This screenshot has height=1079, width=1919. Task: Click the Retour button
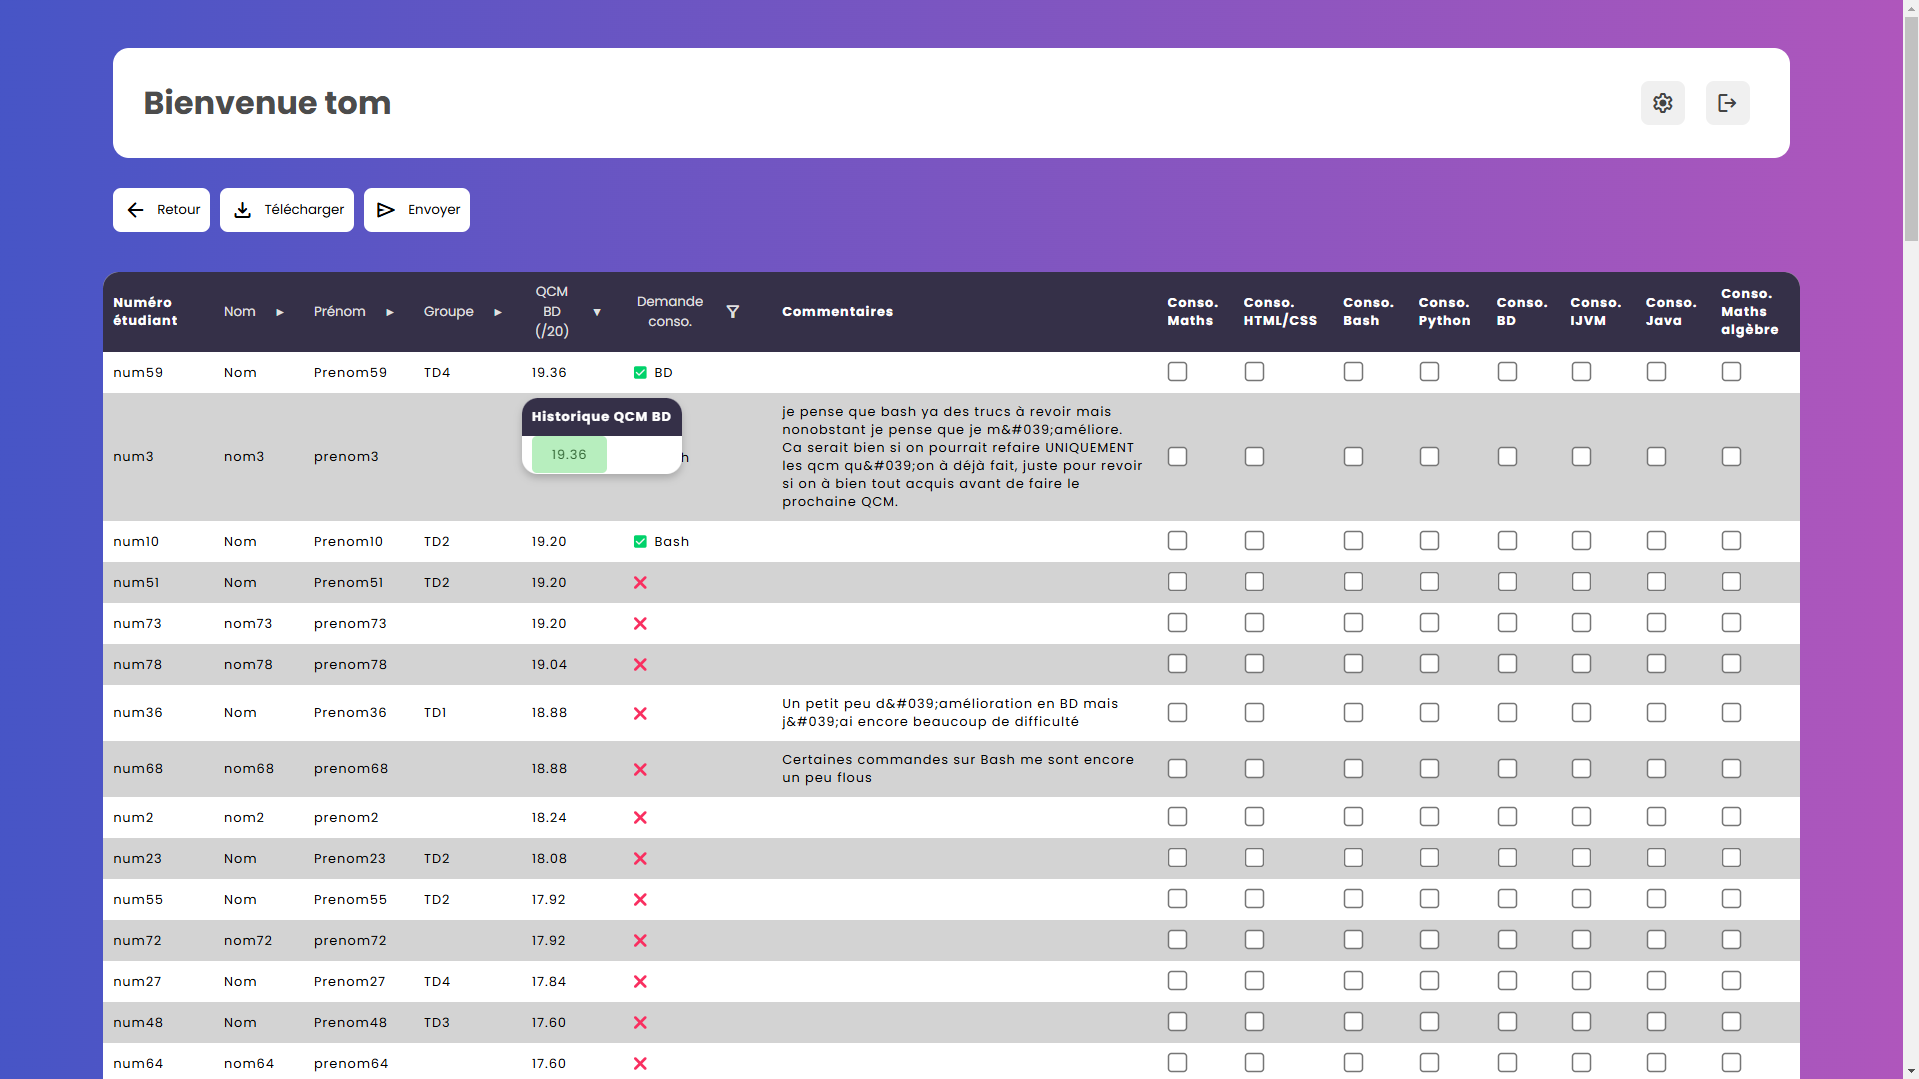click(x=161, y=210)
